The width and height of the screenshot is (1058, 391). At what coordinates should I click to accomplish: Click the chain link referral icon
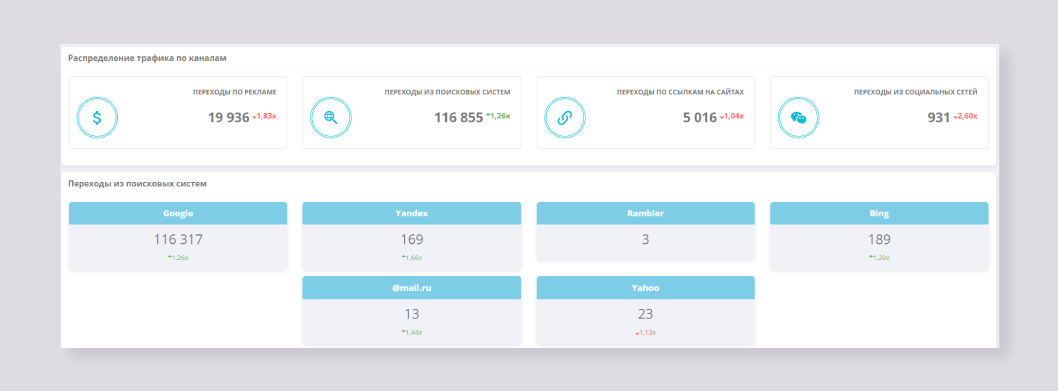(565, 118)
